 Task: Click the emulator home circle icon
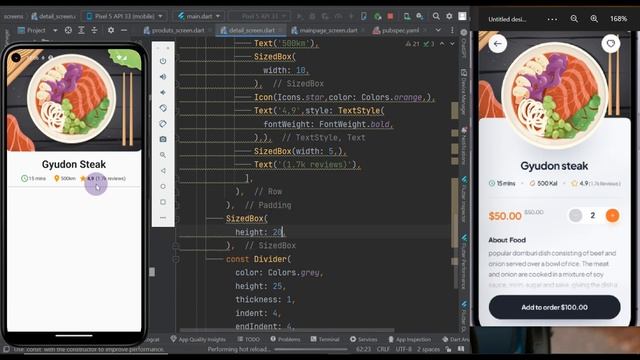coord(163,187)
